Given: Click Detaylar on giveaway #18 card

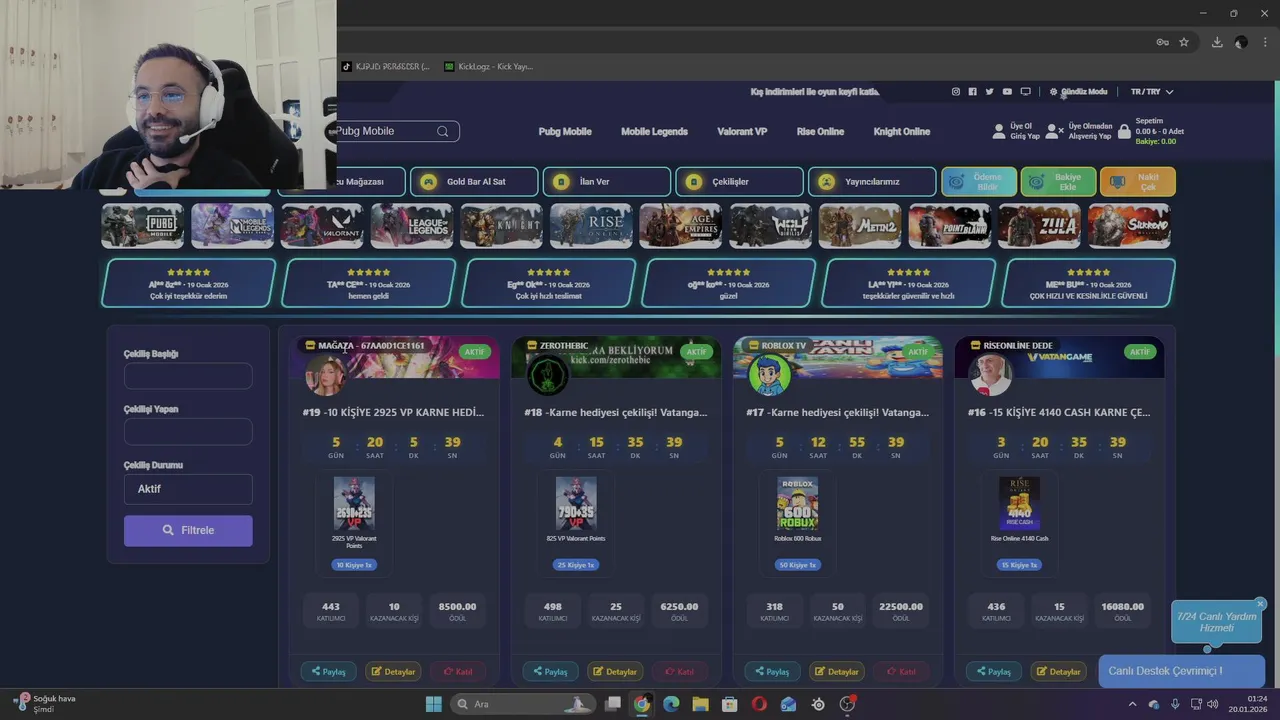Looking at the screenshot, I should (x=615, y=671).
